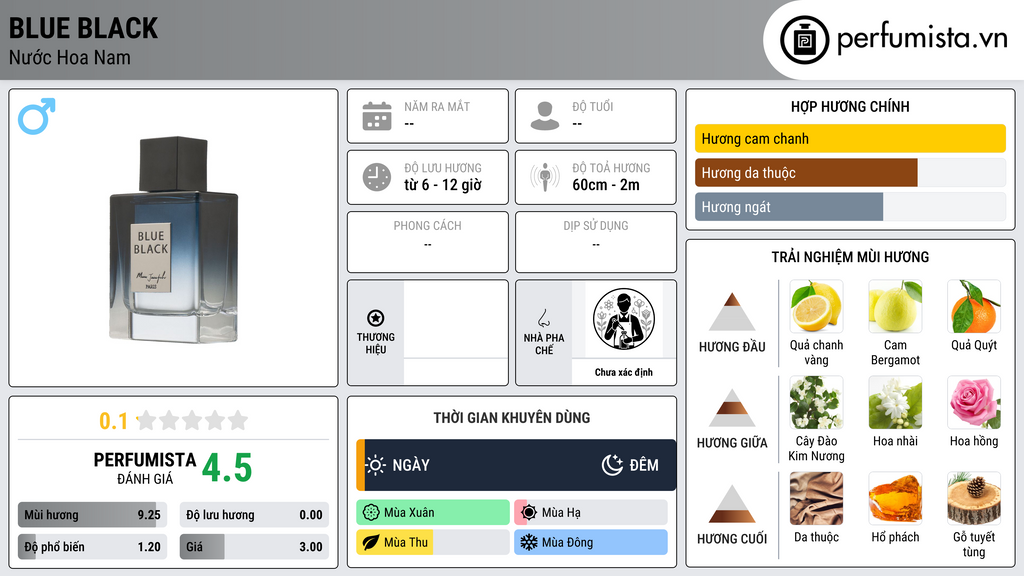
Task: Click the sillage icon for Độ toả hương
Action: (x=545, y=177)
